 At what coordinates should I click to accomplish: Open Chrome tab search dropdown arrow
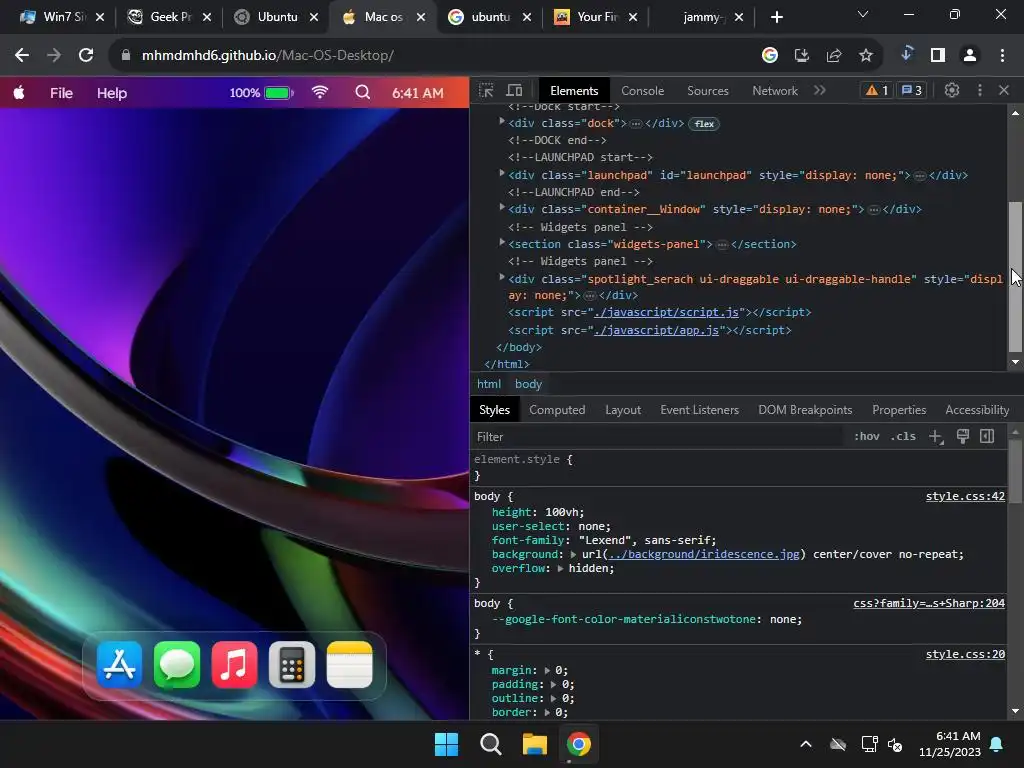[863, 14]
